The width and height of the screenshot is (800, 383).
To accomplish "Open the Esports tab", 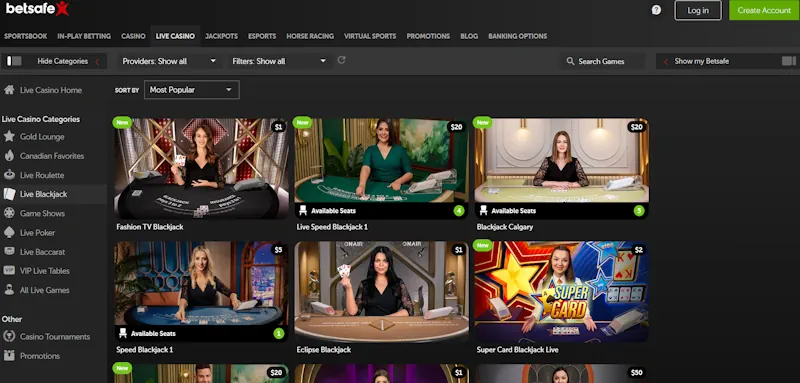I will (262, 36).
